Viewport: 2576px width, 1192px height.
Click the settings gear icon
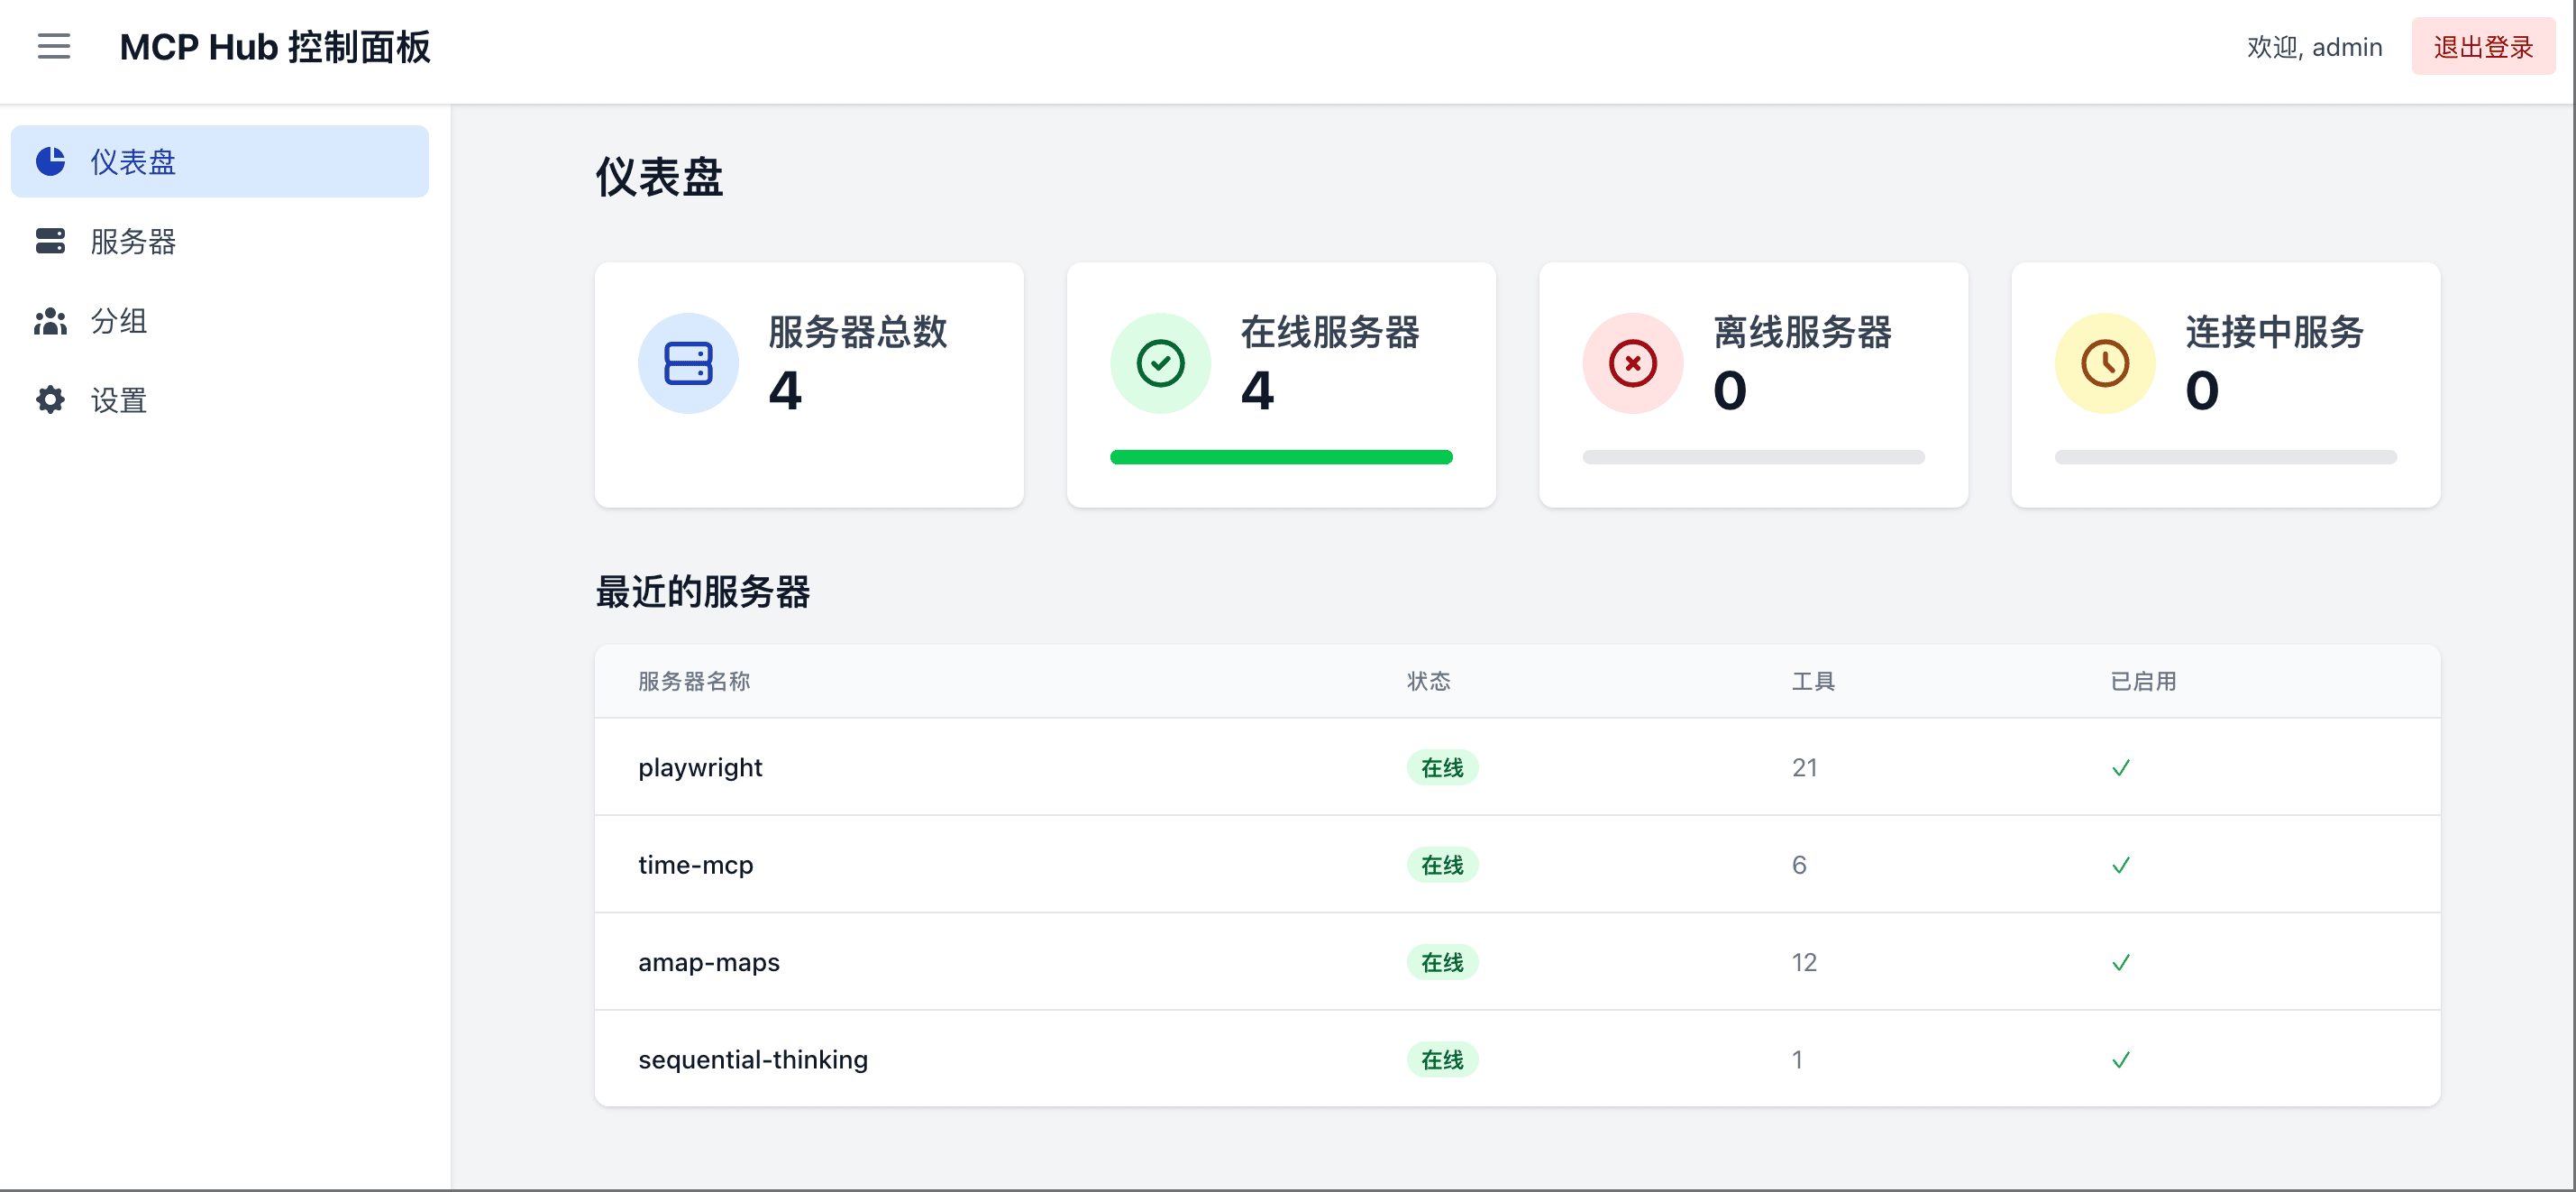click(x=50, y=400)
